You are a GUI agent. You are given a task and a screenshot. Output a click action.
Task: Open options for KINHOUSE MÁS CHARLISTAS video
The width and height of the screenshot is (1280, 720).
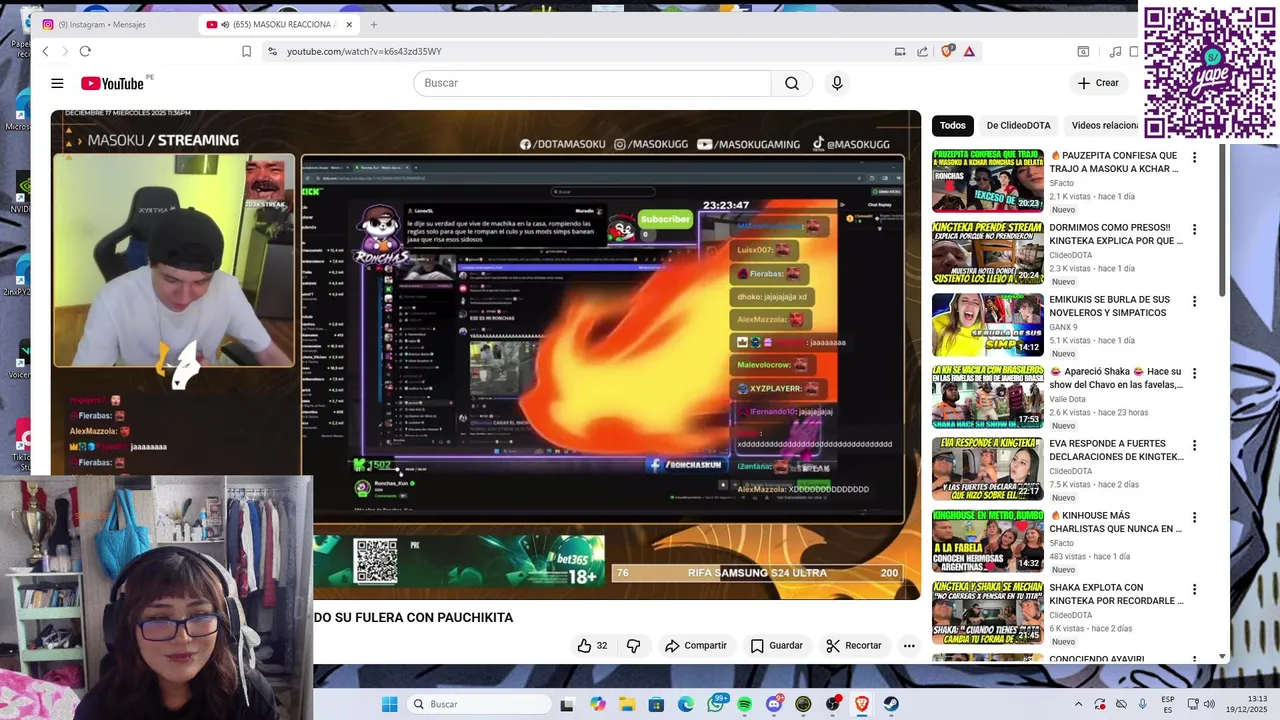1194,517
